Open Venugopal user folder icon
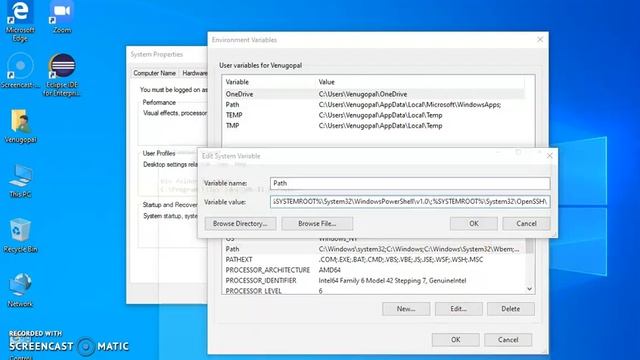 pyautogui.click(x=20, y=126)
